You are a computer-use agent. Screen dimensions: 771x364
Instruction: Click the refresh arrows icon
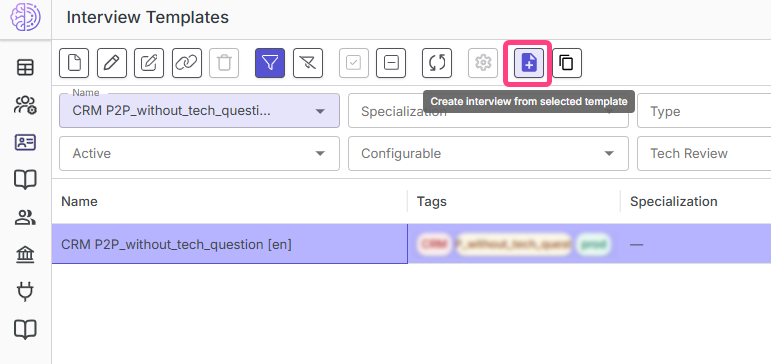(437, 63)
